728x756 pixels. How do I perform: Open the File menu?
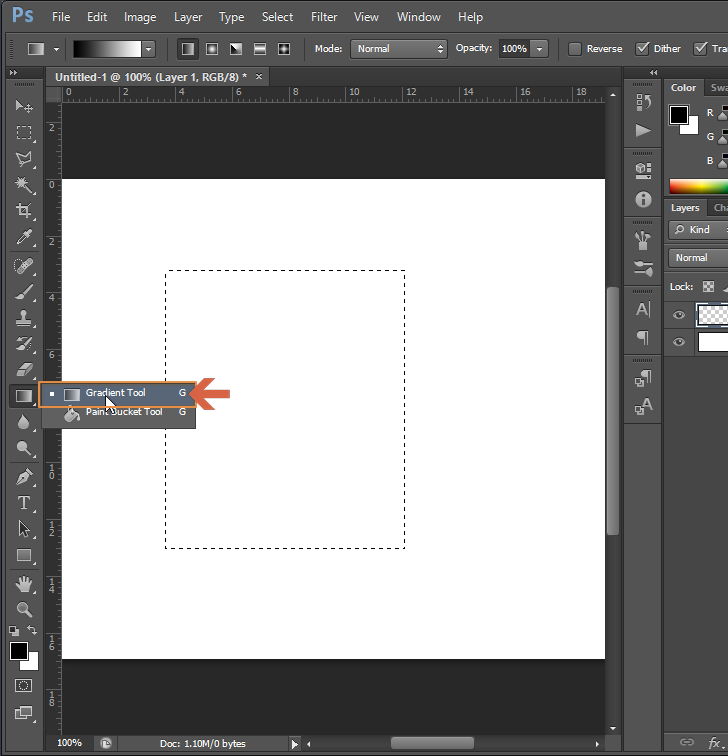(61, 17)
